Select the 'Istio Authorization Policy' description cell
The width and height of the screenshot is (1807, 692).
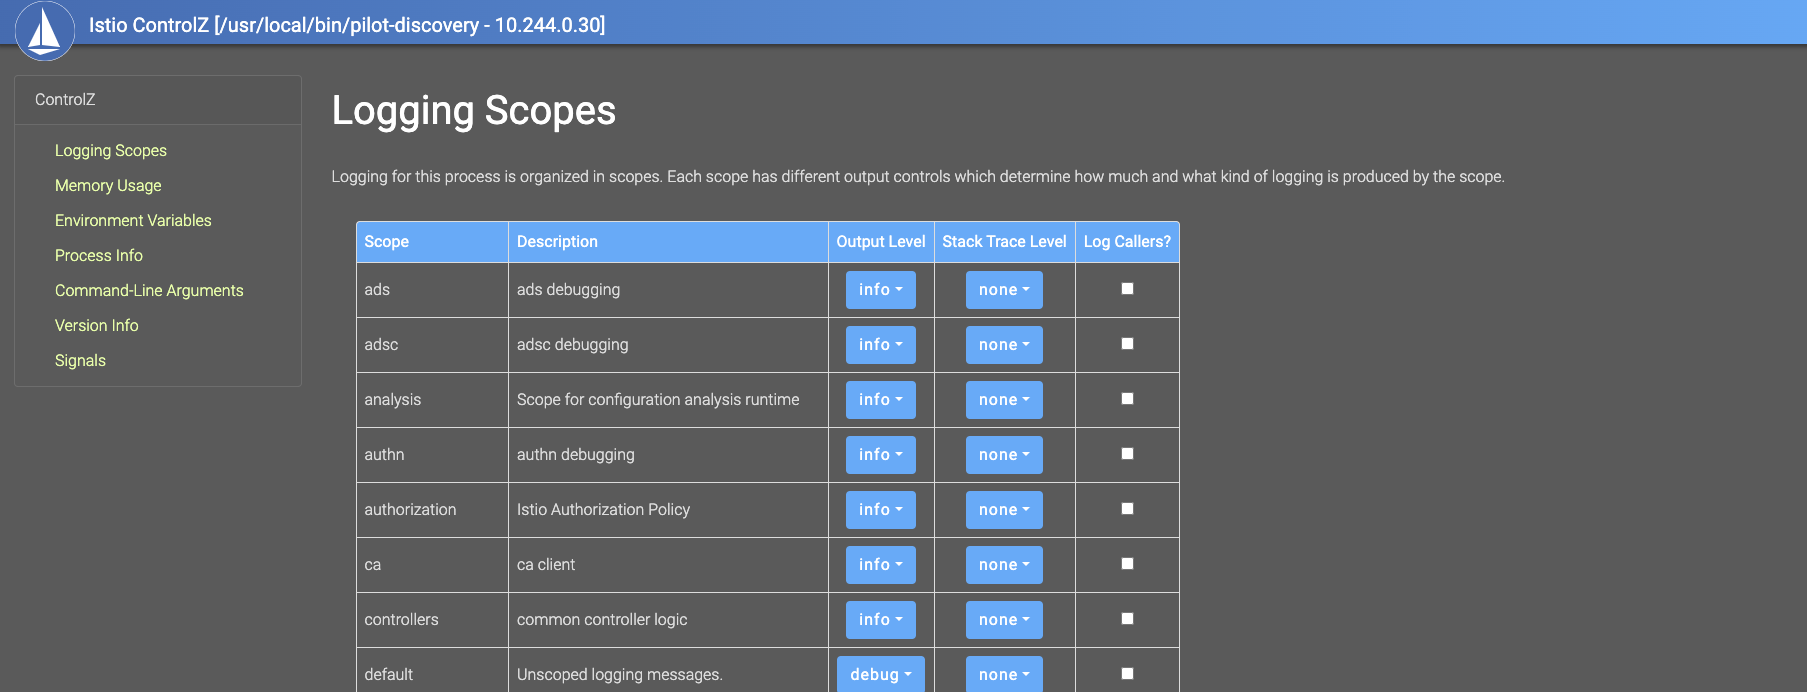click(x=668, y=510)
